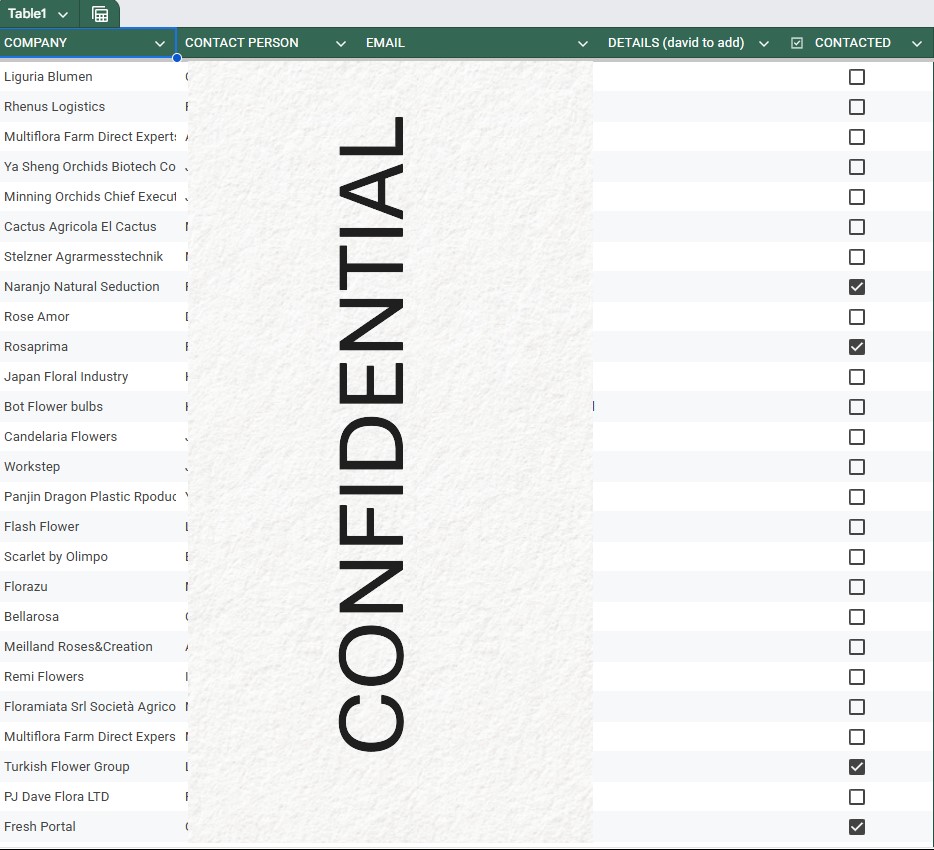Tick the Remi Flowers contacted checkbox
934x850 pixels.
pos(857,677)
